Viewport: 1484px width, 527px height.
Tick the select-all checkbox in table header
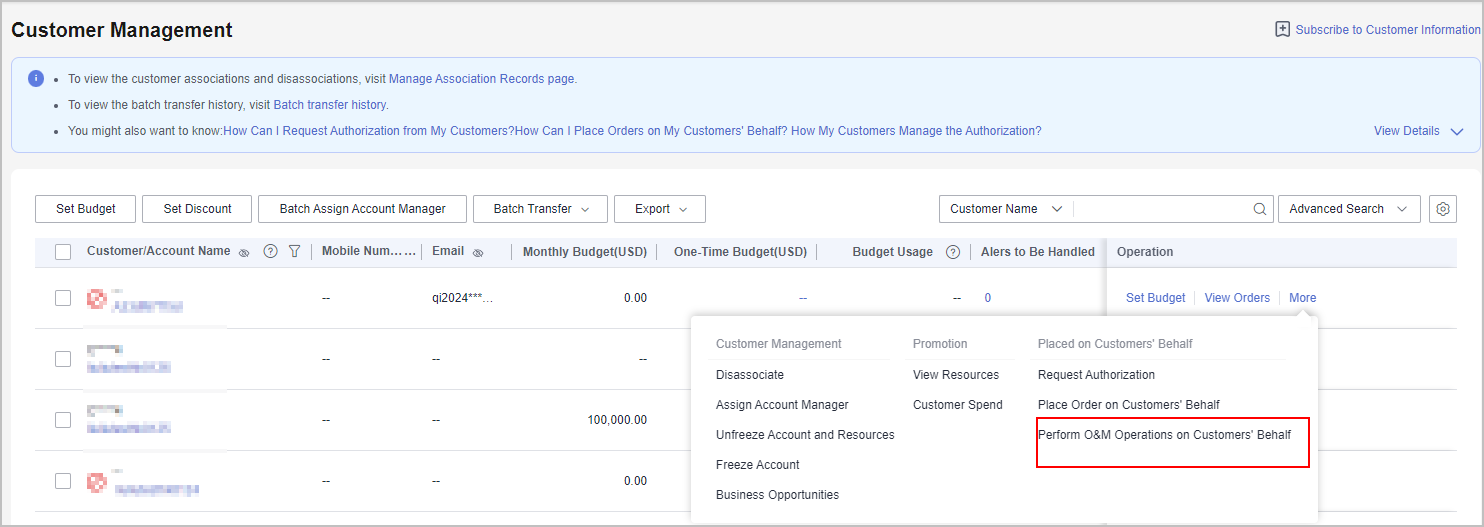coord(63,252)
